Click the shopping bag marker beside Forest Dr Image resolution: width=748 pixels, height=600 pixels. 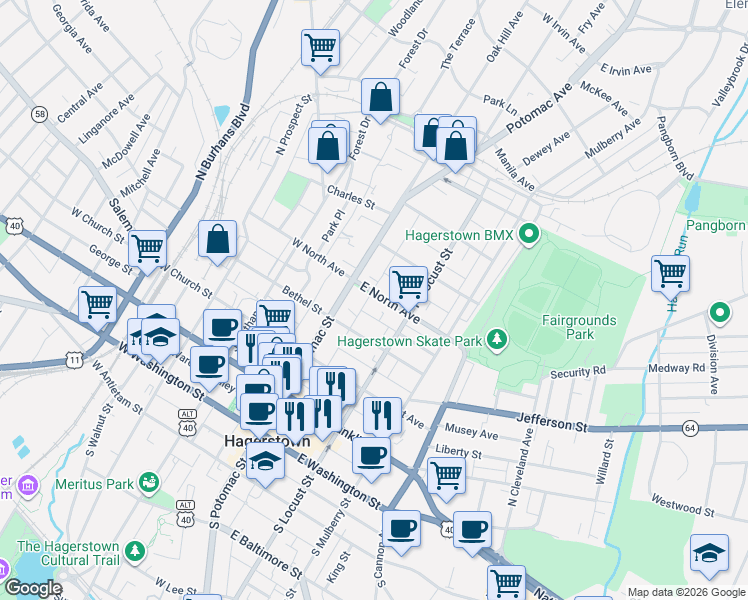(380, 97)
